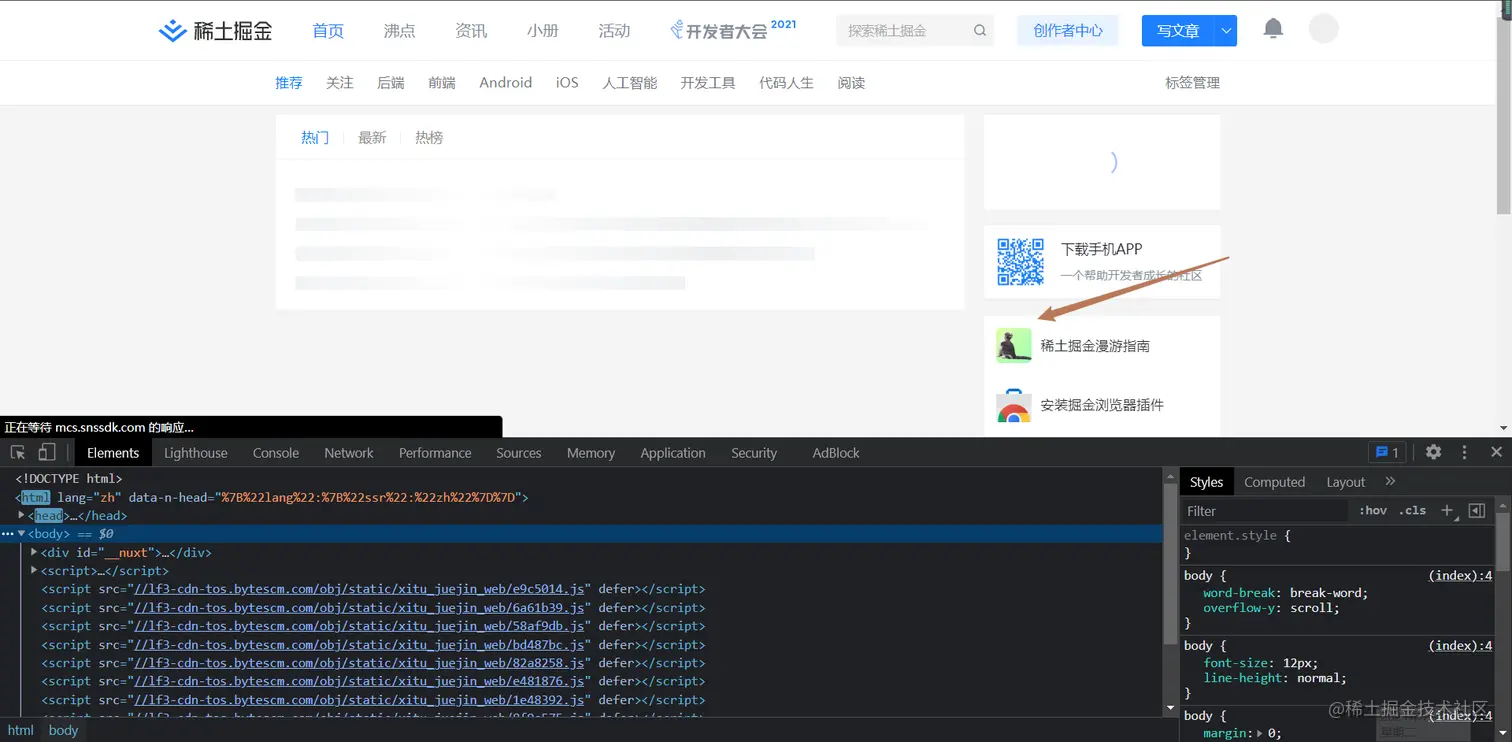Expand the margin property triangle
The width and height of the screenshot is (1512, 742).
1259,733
